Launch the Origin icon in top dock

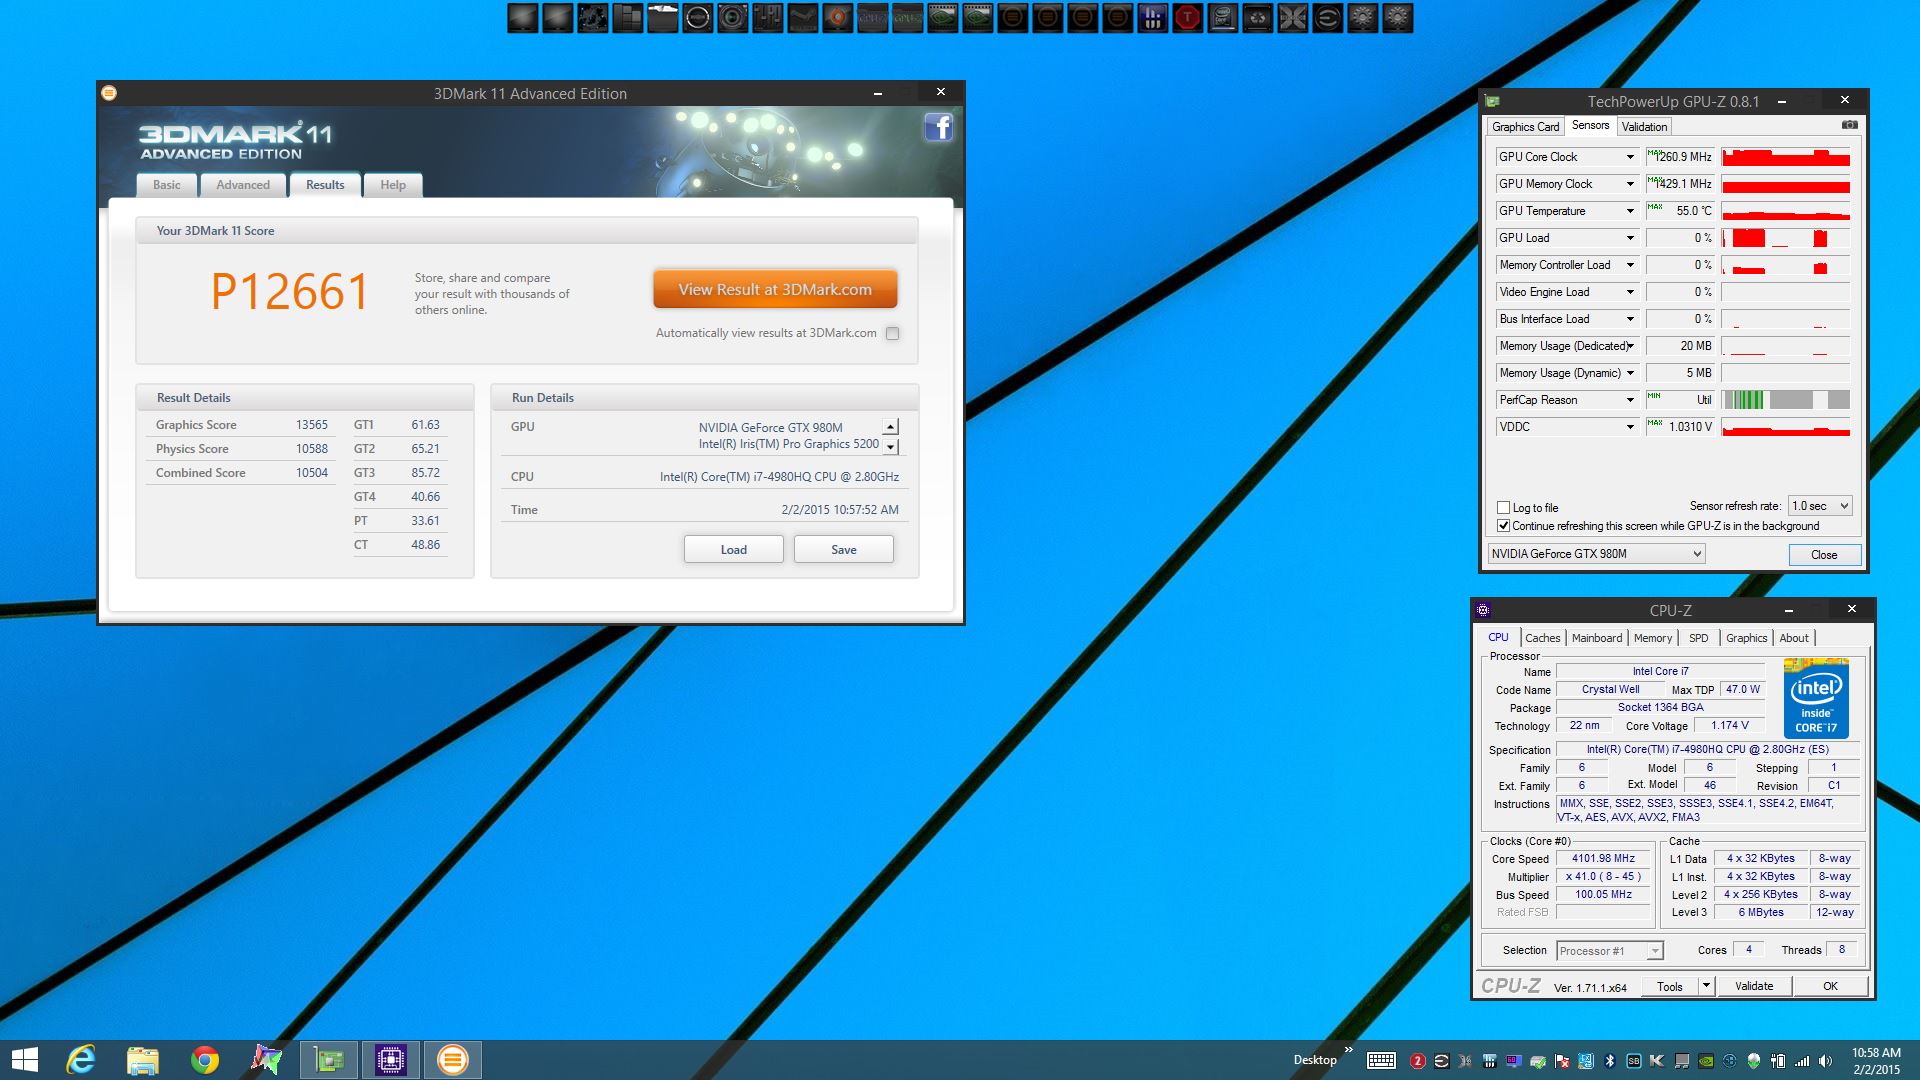(x=838, y=17)
